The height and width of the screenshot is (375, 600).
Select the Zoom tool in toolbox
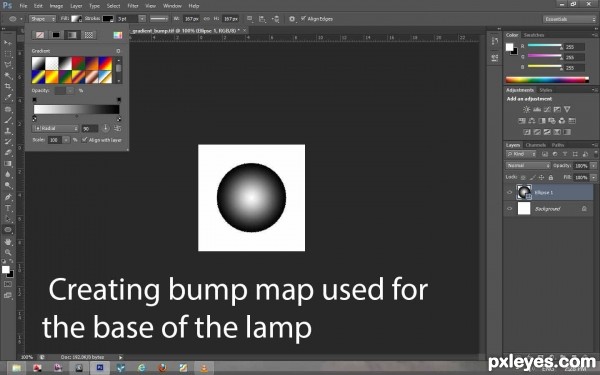tap(8, 252)
